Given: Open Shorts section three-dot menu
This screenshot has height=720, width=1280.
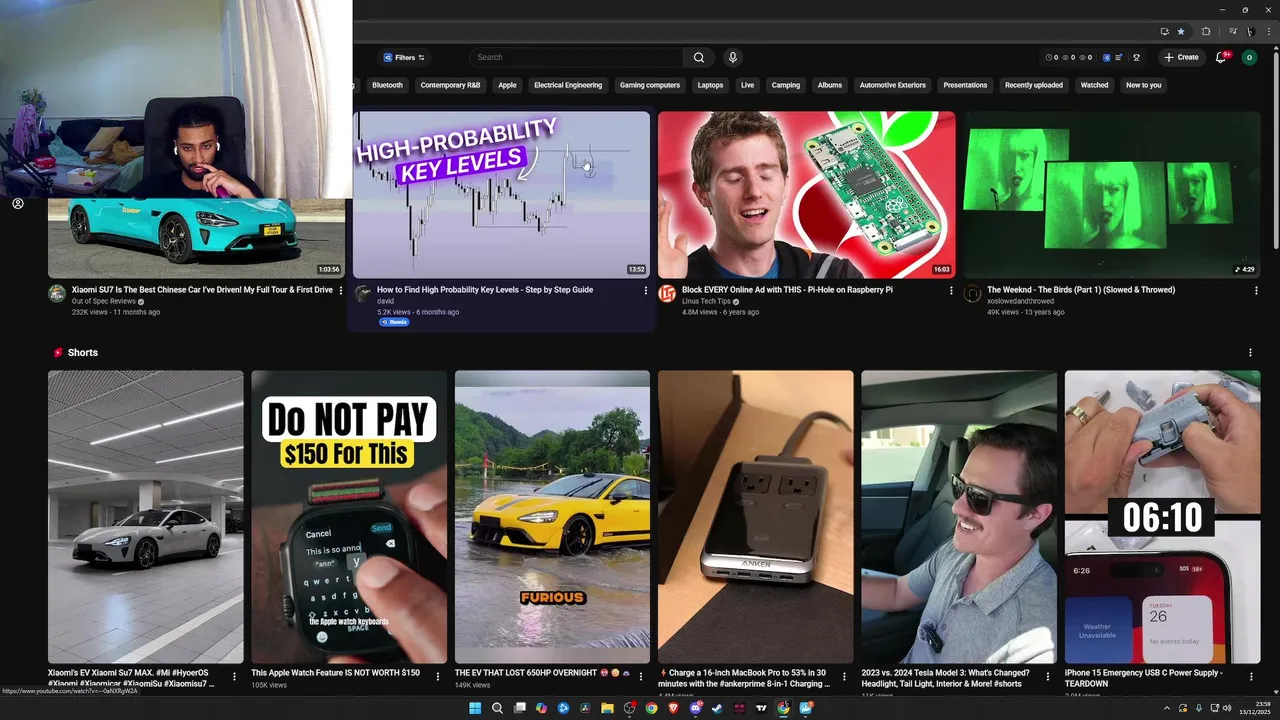Looking at the screenshot, I should pos(1250,352).
